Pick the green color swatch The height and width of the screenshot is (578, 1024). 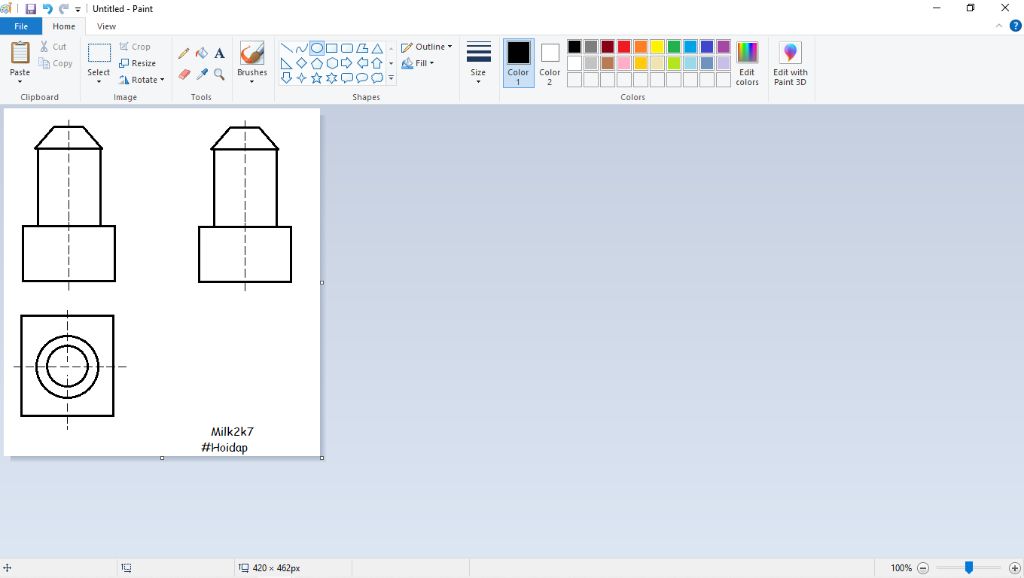pyautogui.click(x=674, y=46)
